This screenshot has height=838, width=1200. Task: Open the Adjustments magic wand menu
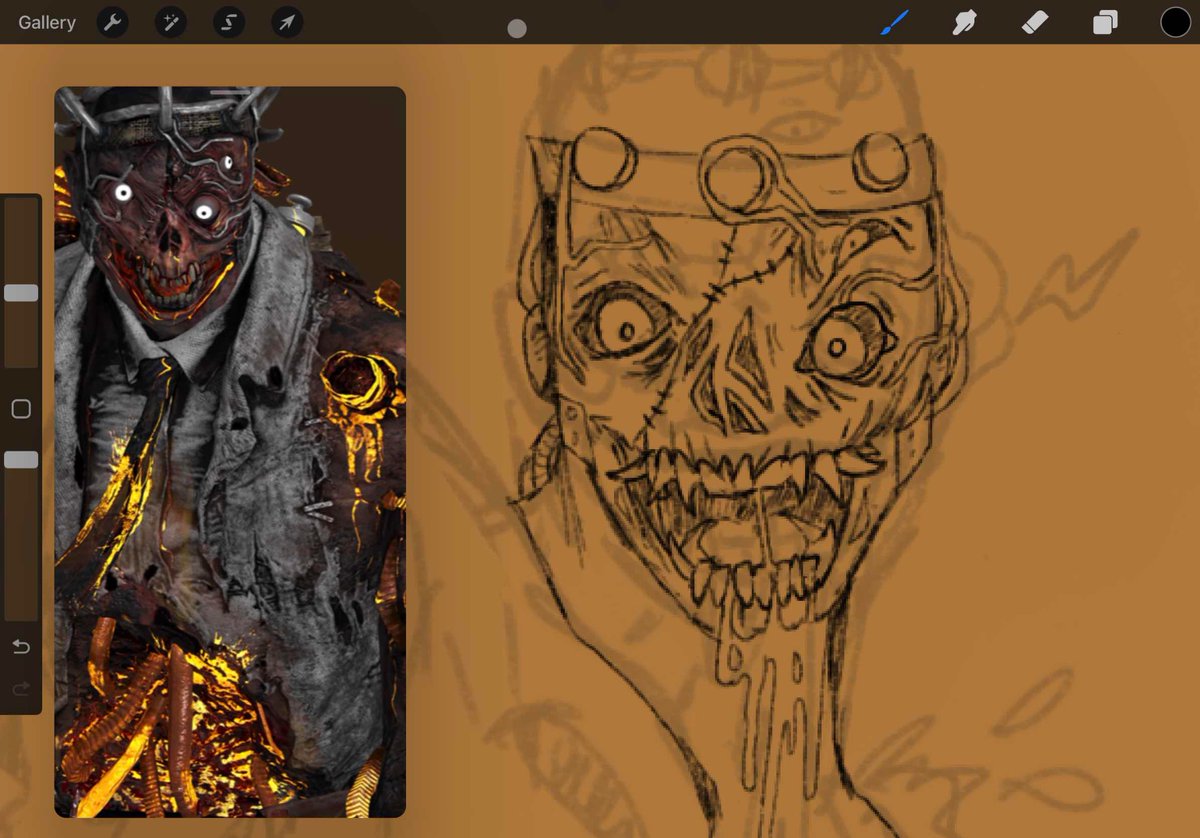(x=171, y=22)
